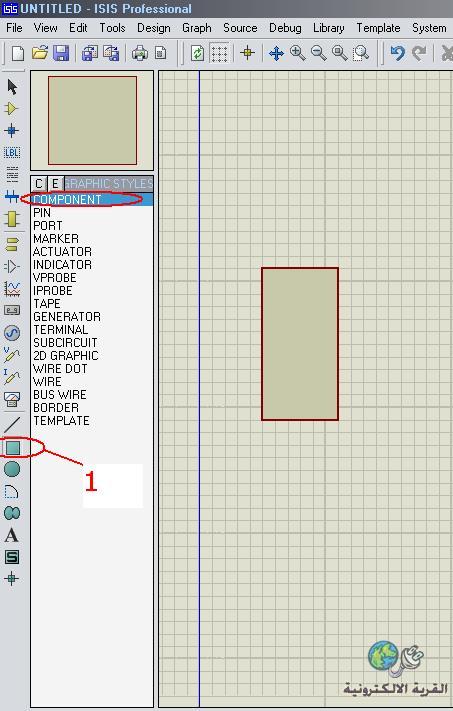The height and width of the screenshot is (711, 453).
Task: Click the 'E' edit style button
Action: click(x=55, y=184)
